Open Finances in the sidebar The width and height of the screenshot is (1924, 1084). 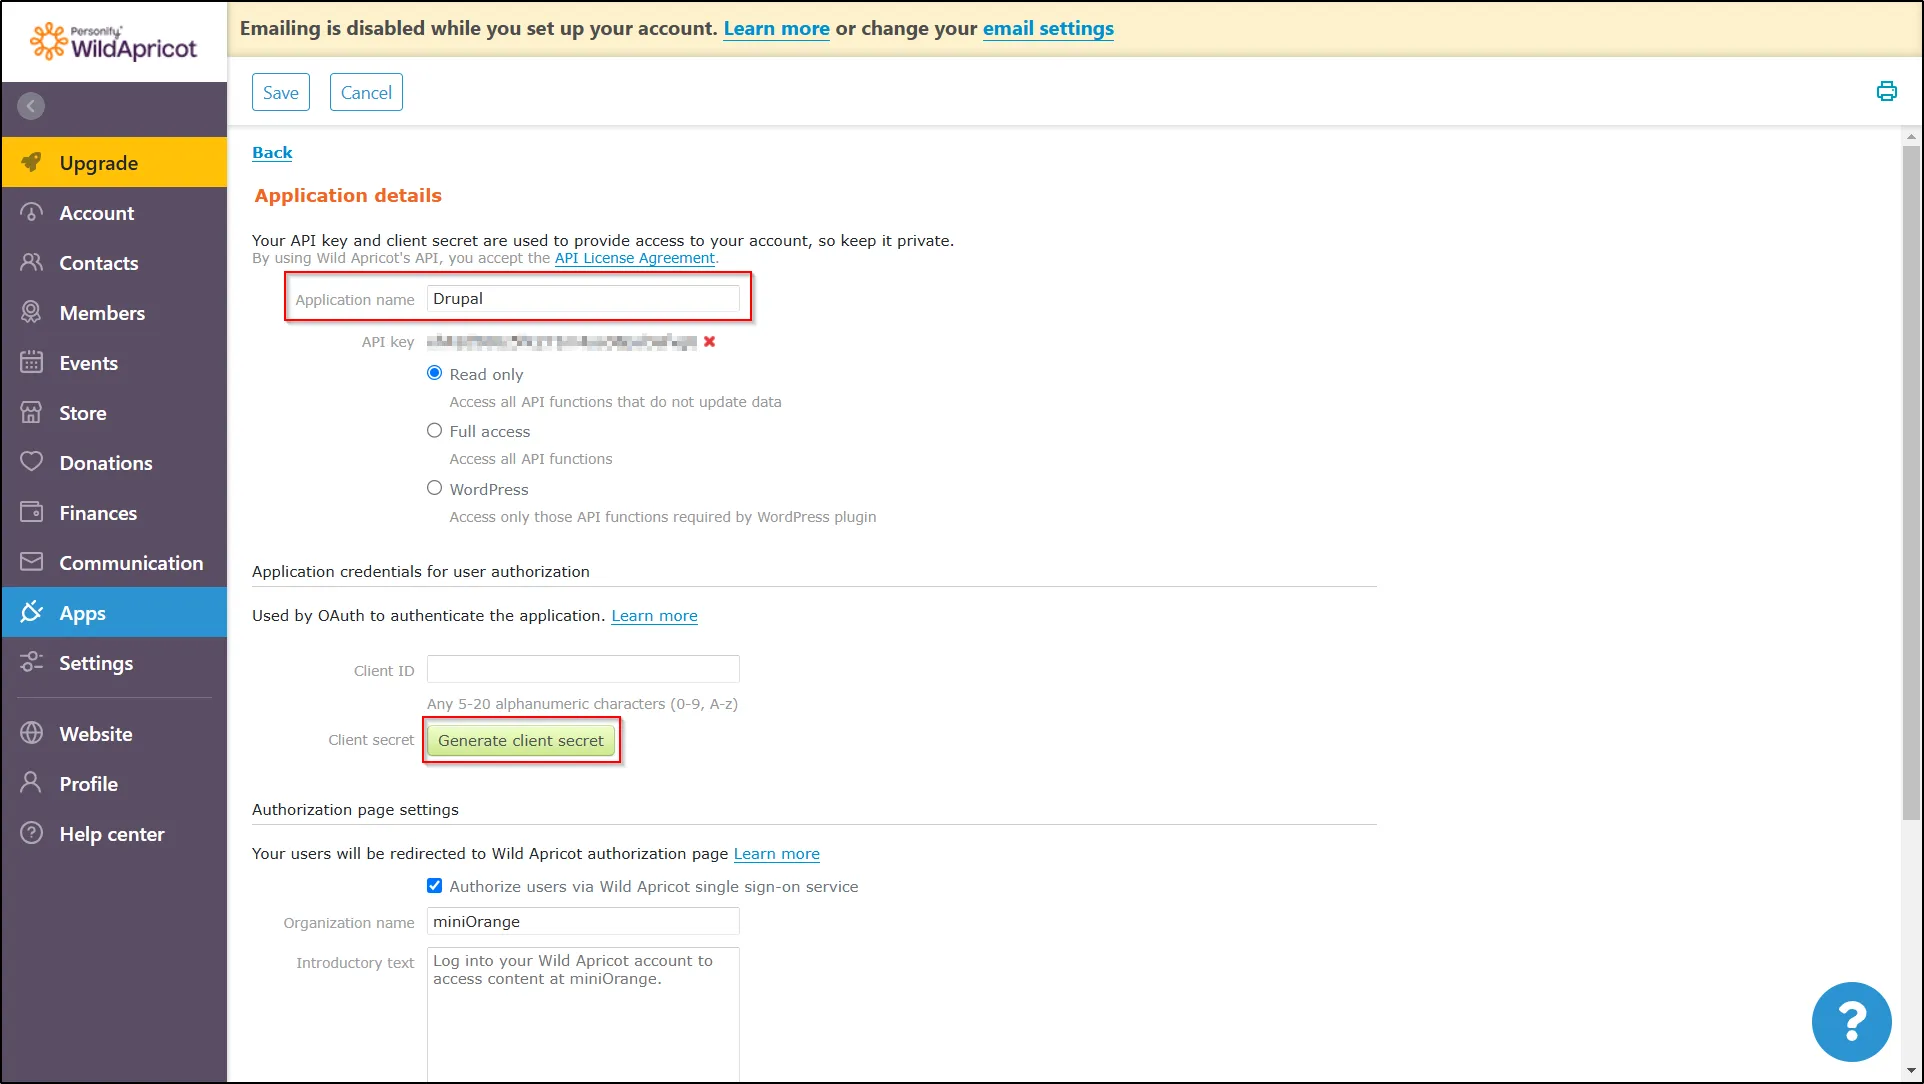114,512
